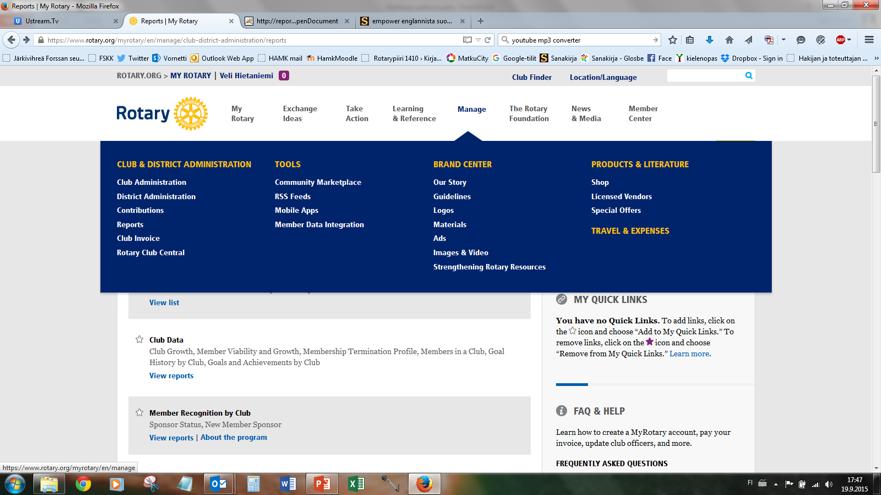The width and height of the screenshot is (881, 495).
Task: Open Club Invoice link
Action: (138, 238)
